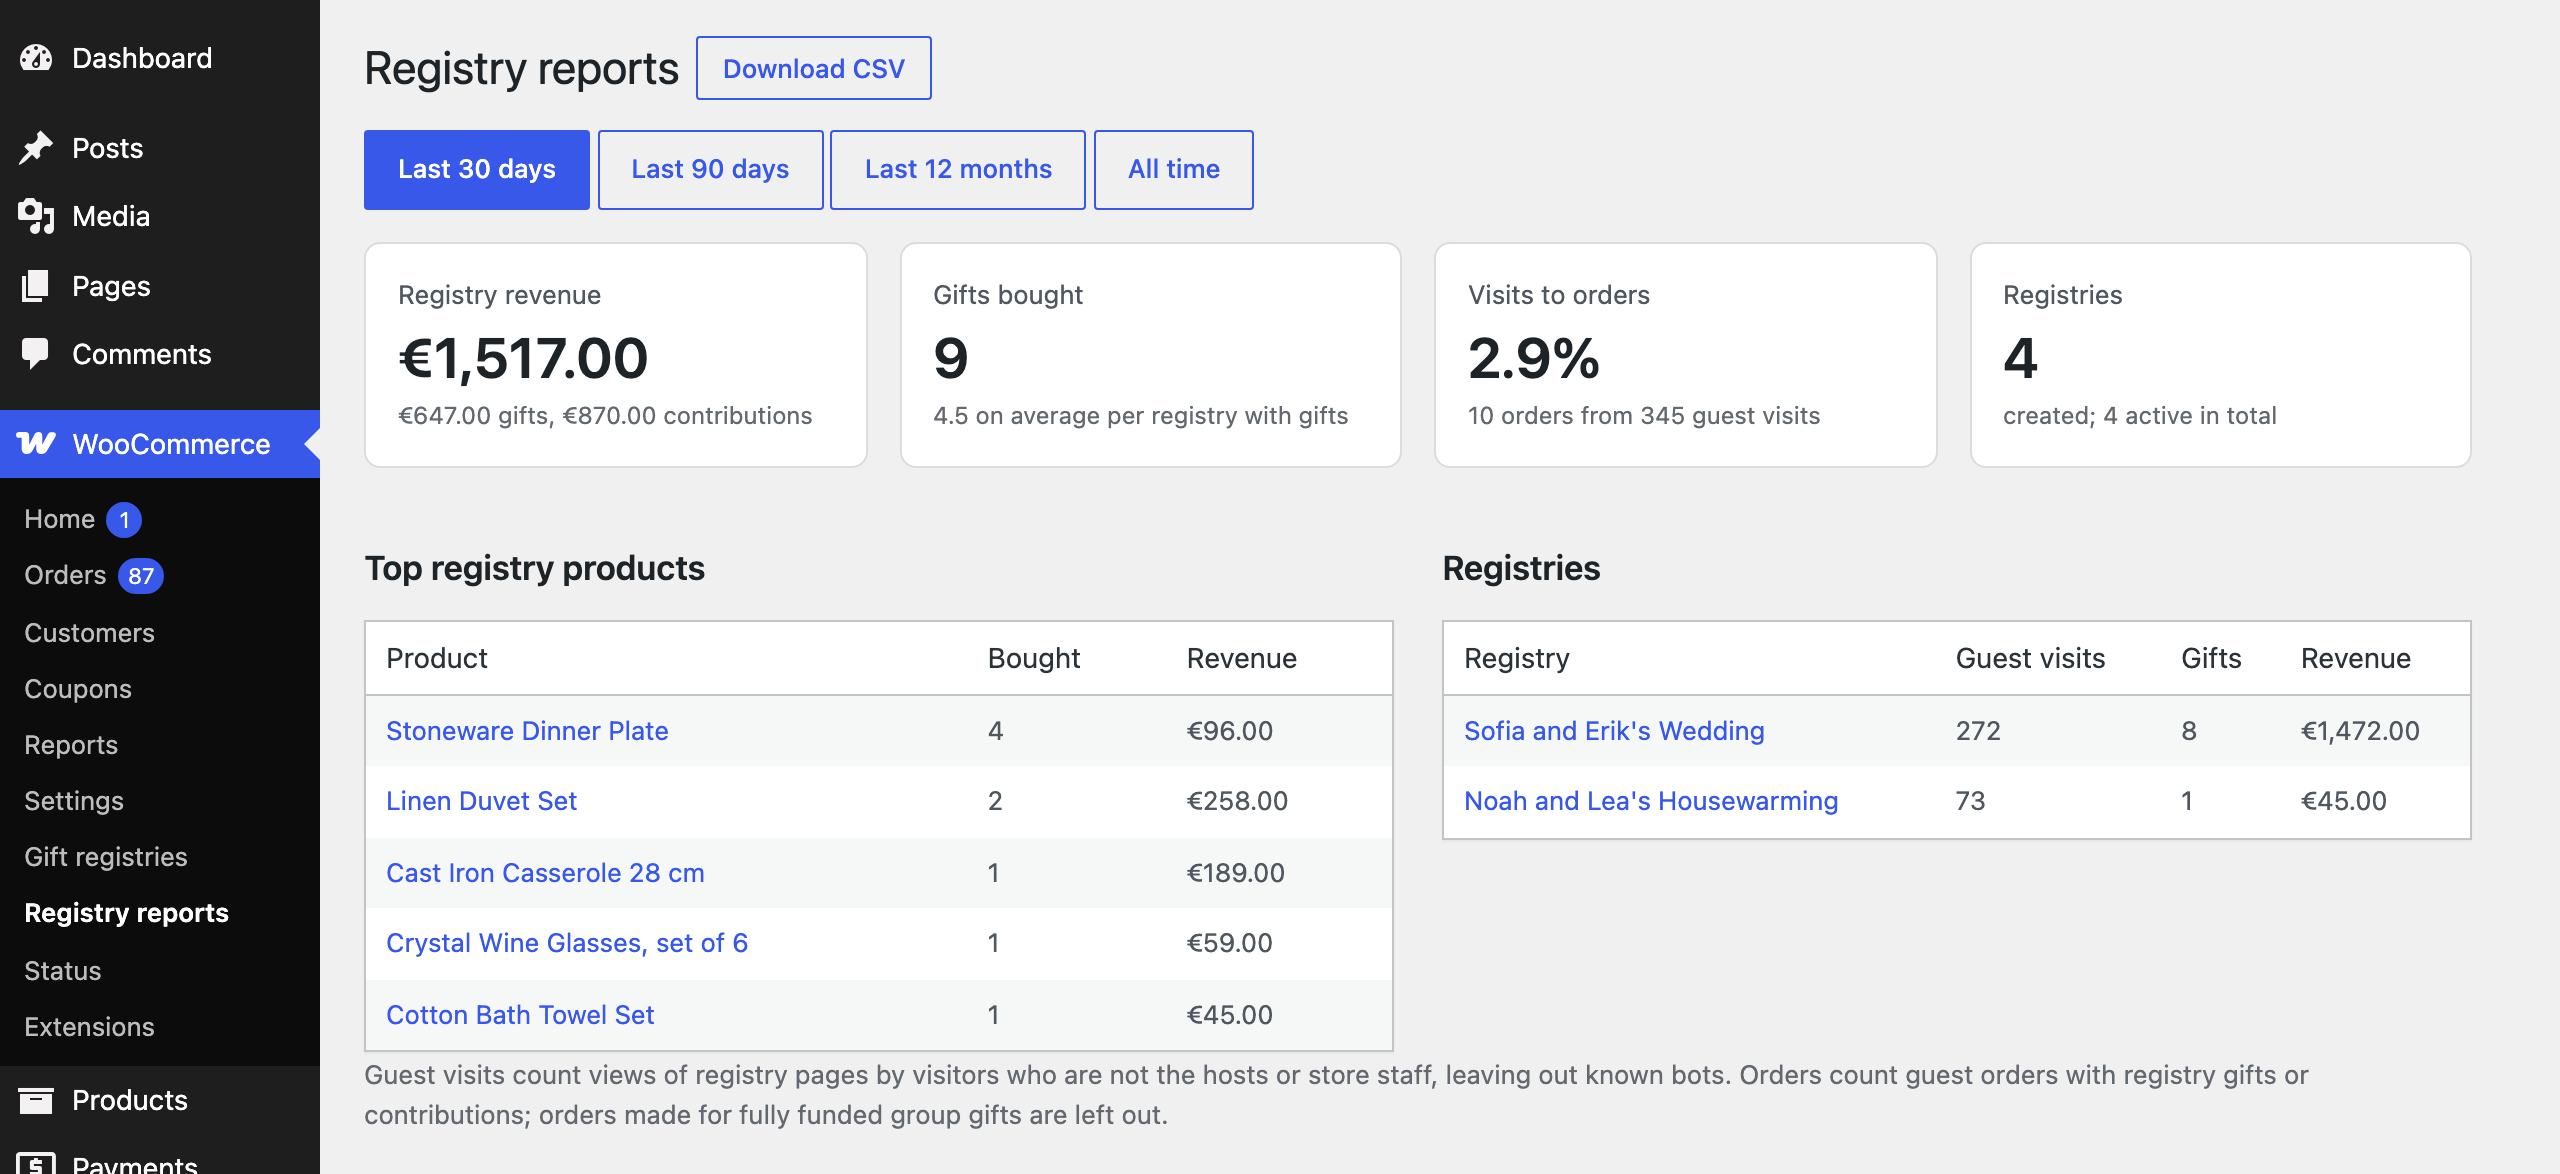The image size is (2560, 1174).
Task: Click the WooCommerce logo icon
Action: click(x=37, y=444)
